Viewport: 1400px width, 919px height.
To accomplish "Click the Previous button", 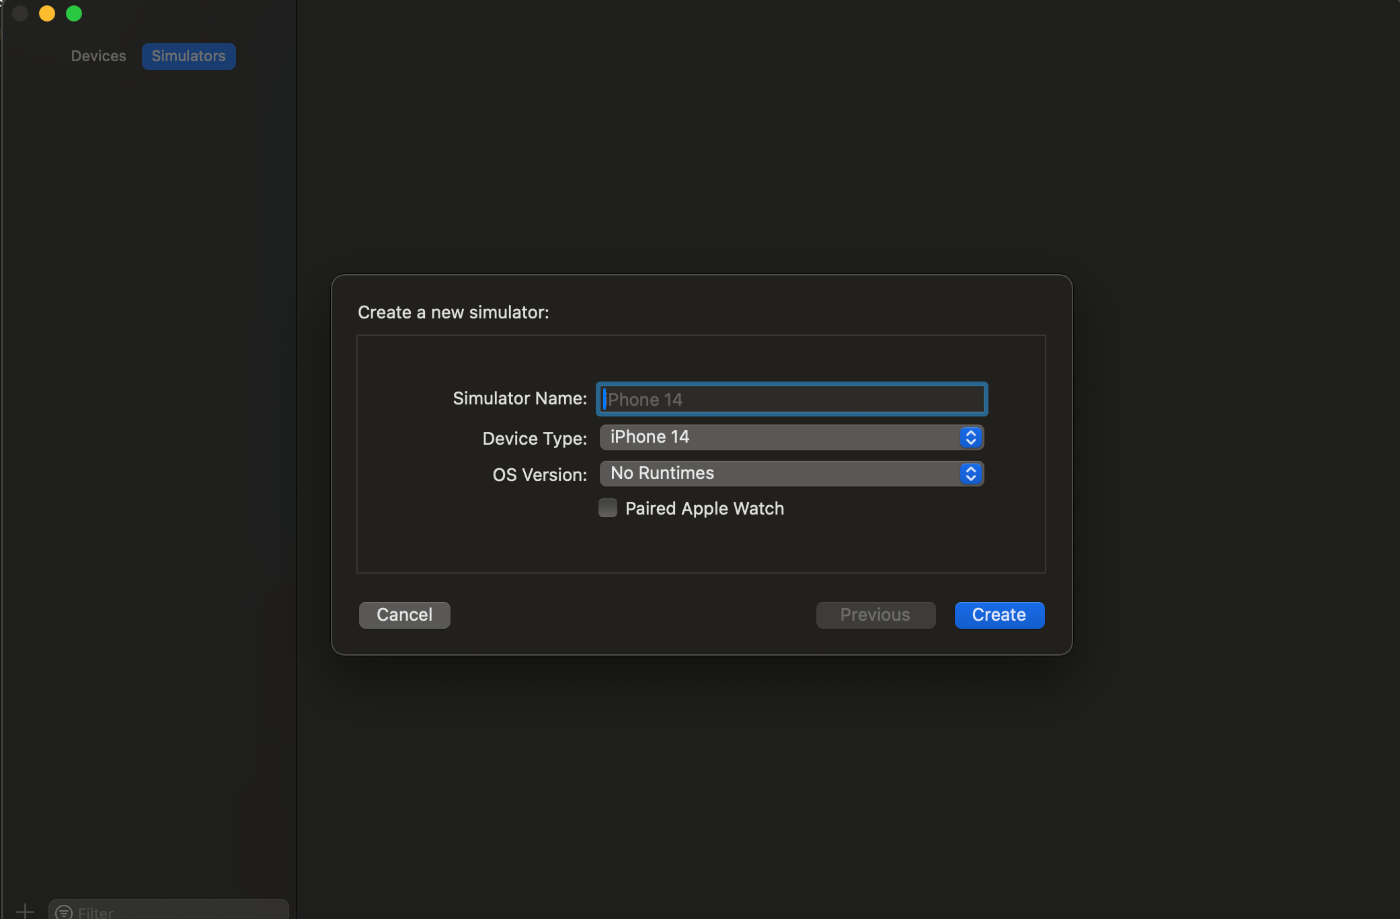I will click(876, 615).
